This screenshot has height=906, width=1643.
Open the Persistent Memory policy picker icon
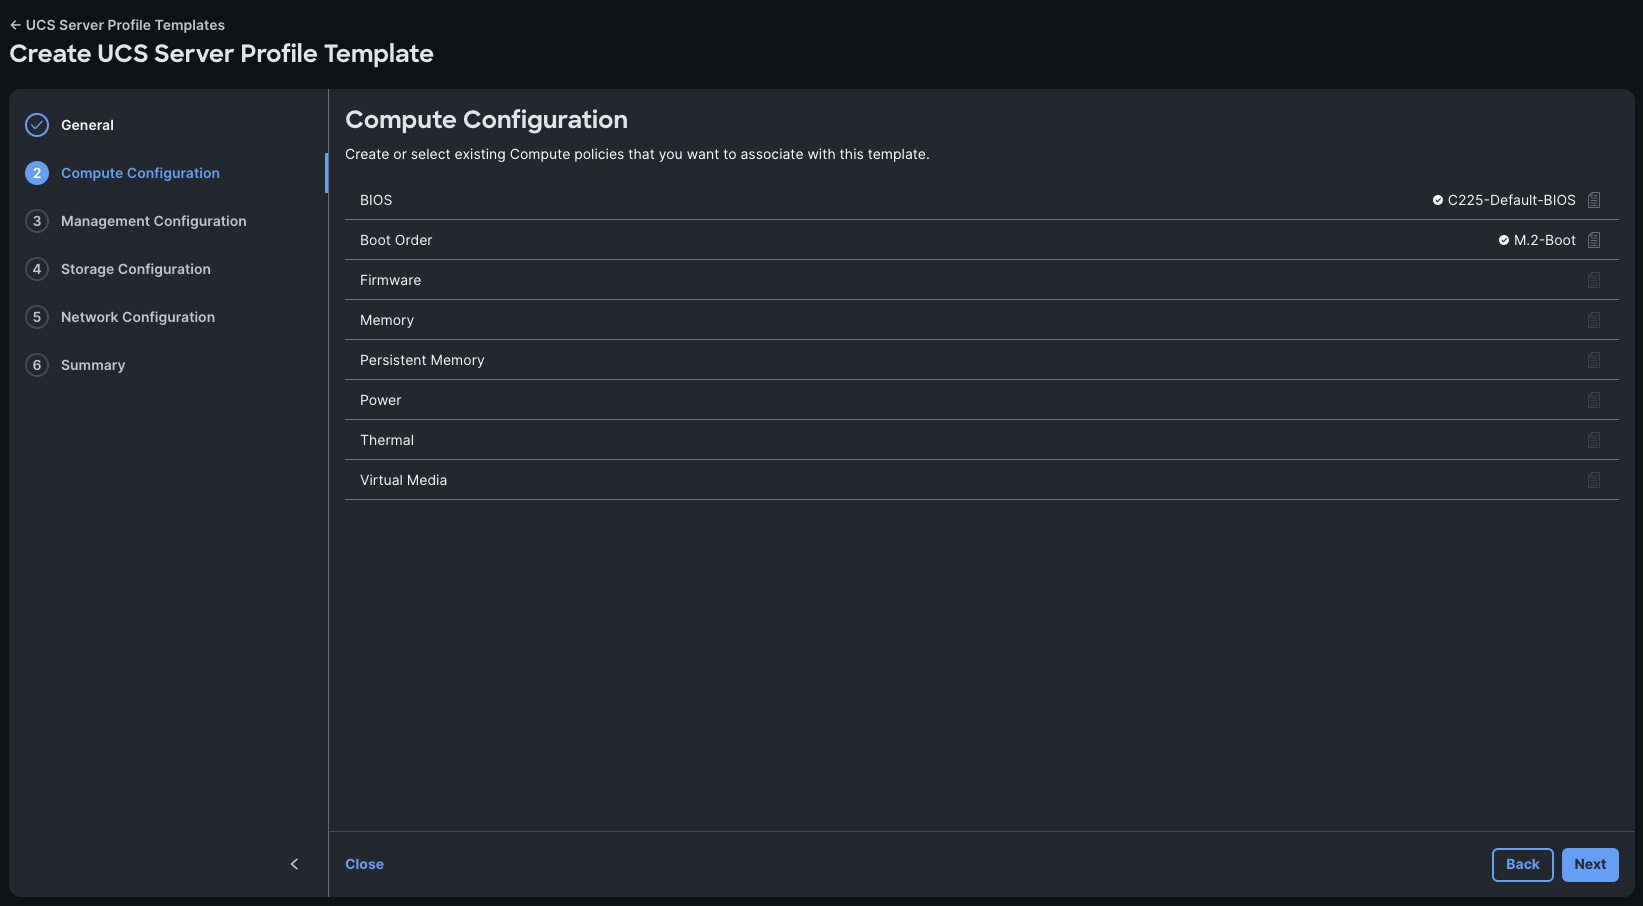1594,360
